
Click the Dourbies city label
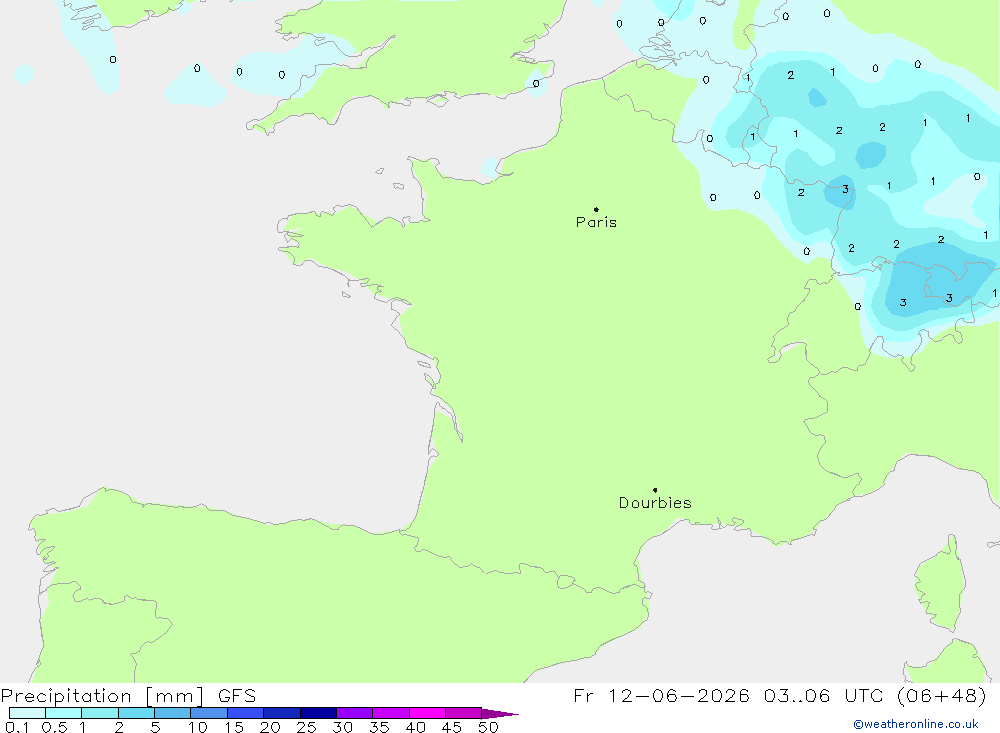655,503
